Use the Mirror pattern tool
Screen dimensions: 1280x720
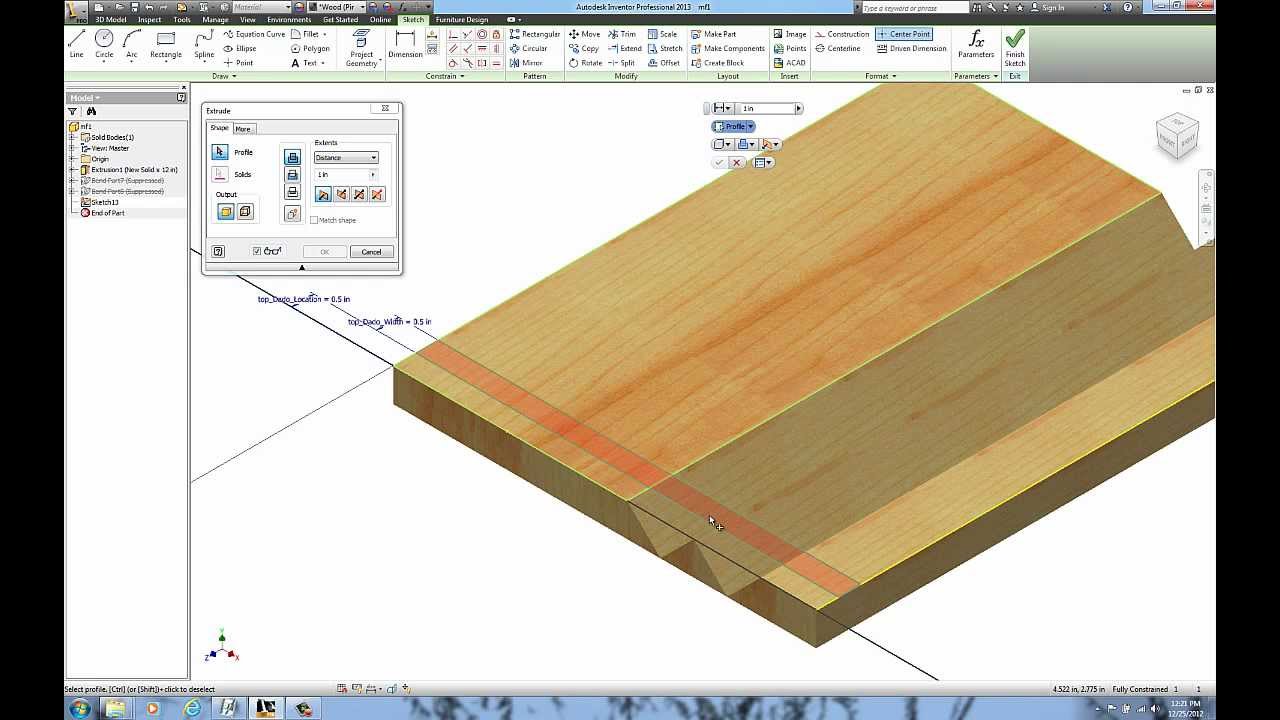coord(526,62)
